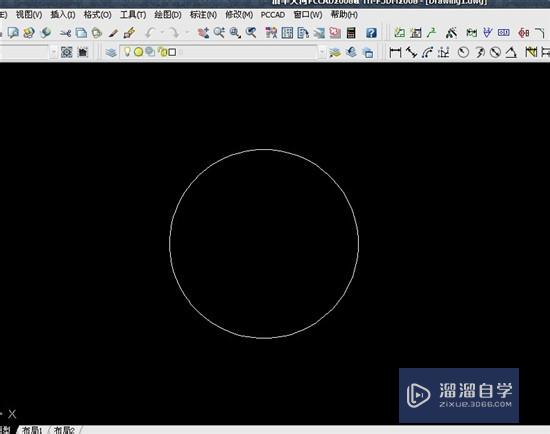Click the Paste clipboard icon

(x=96, y=33)
